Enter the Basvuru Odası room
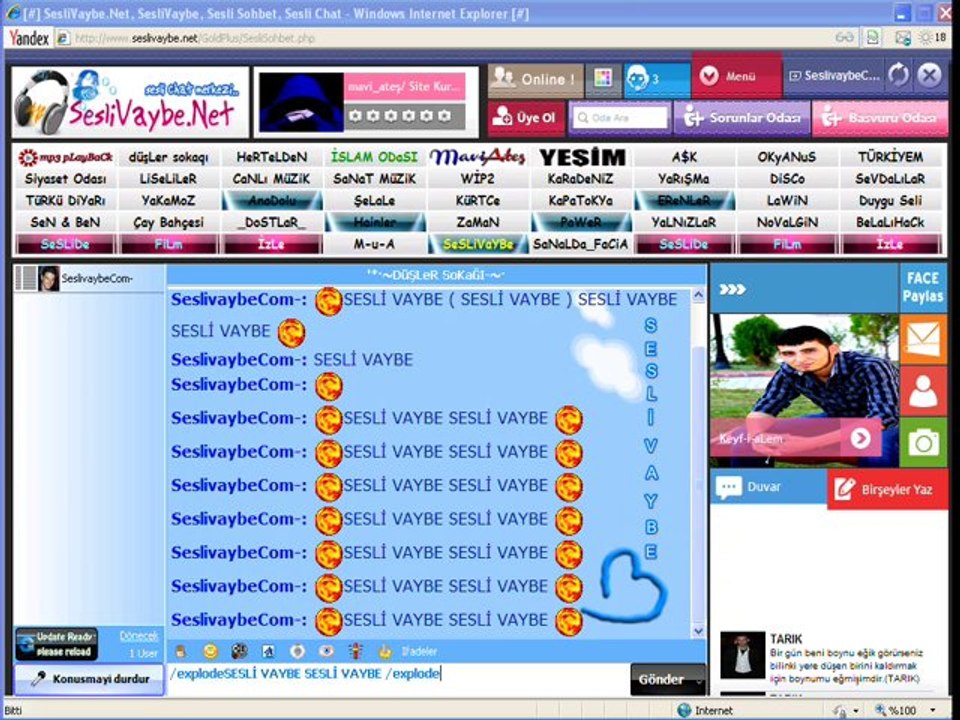Screen dimensions: 960x720 pyautogui.click(x=880, y=118)
